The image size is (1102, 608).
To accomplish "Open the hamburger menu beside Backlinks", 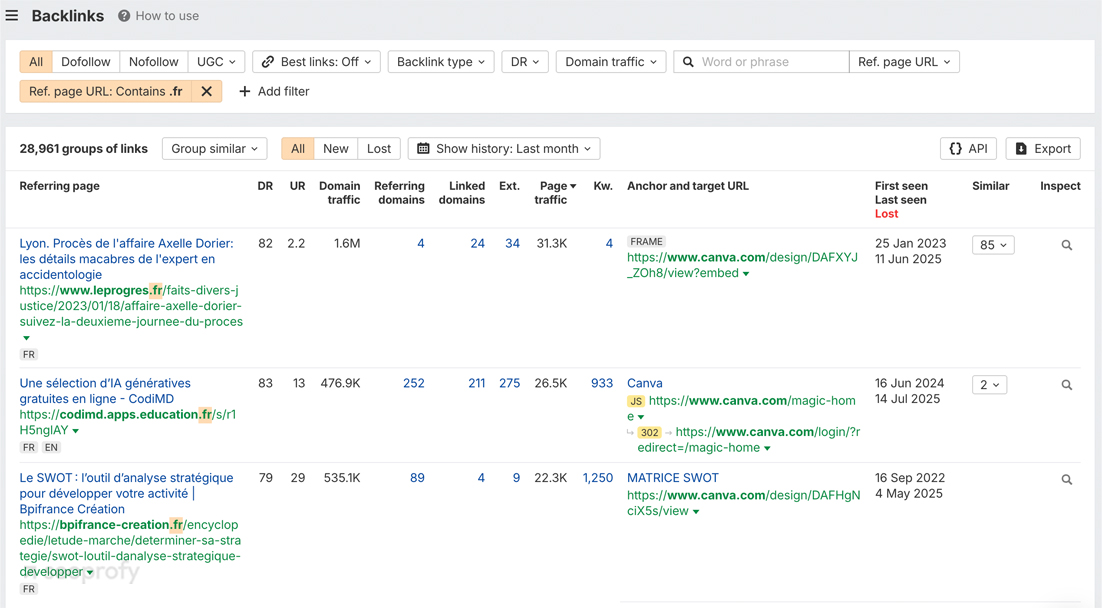I will 12,15.
